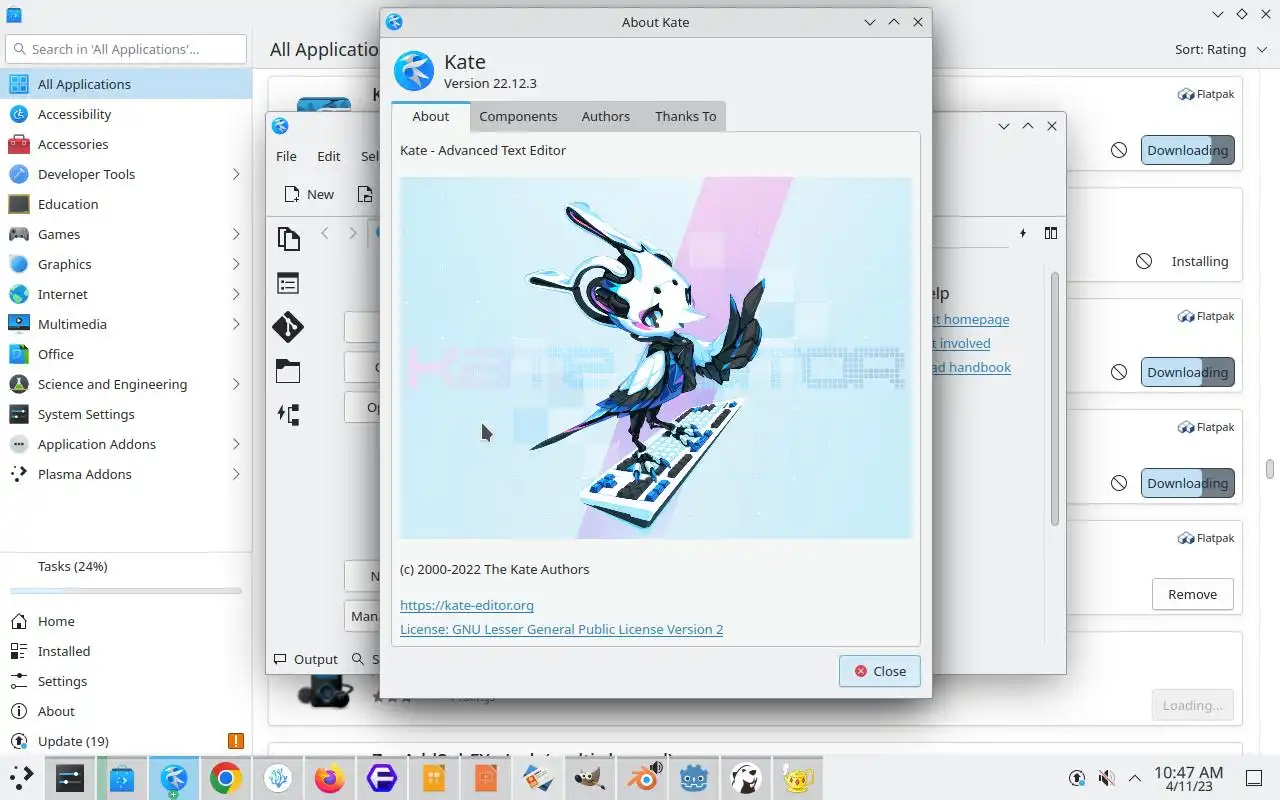Viewport: 1280px width, 800px height.
Task: Click the Kate logo in the About header
Action: coord(414,71)
